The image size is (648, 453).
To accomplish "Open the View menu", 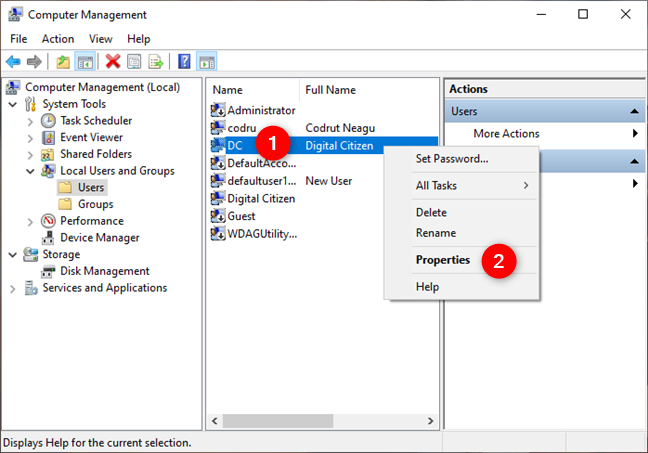I will tap(100, 39).
